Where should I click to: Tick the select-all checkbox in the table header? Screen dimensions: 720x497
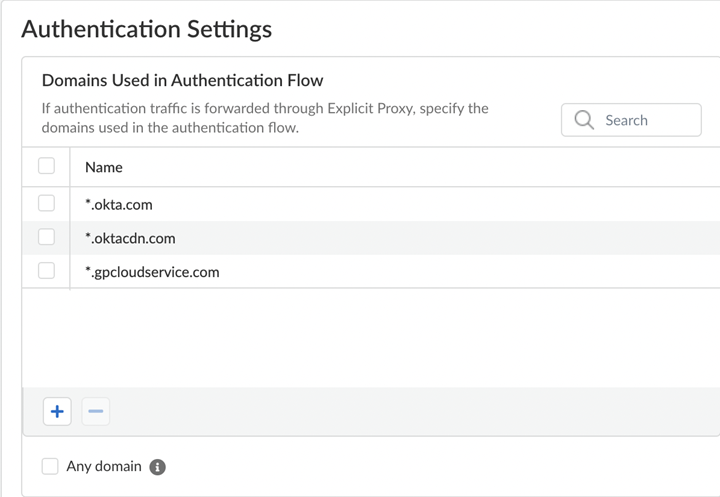click(x=46, y=166)
